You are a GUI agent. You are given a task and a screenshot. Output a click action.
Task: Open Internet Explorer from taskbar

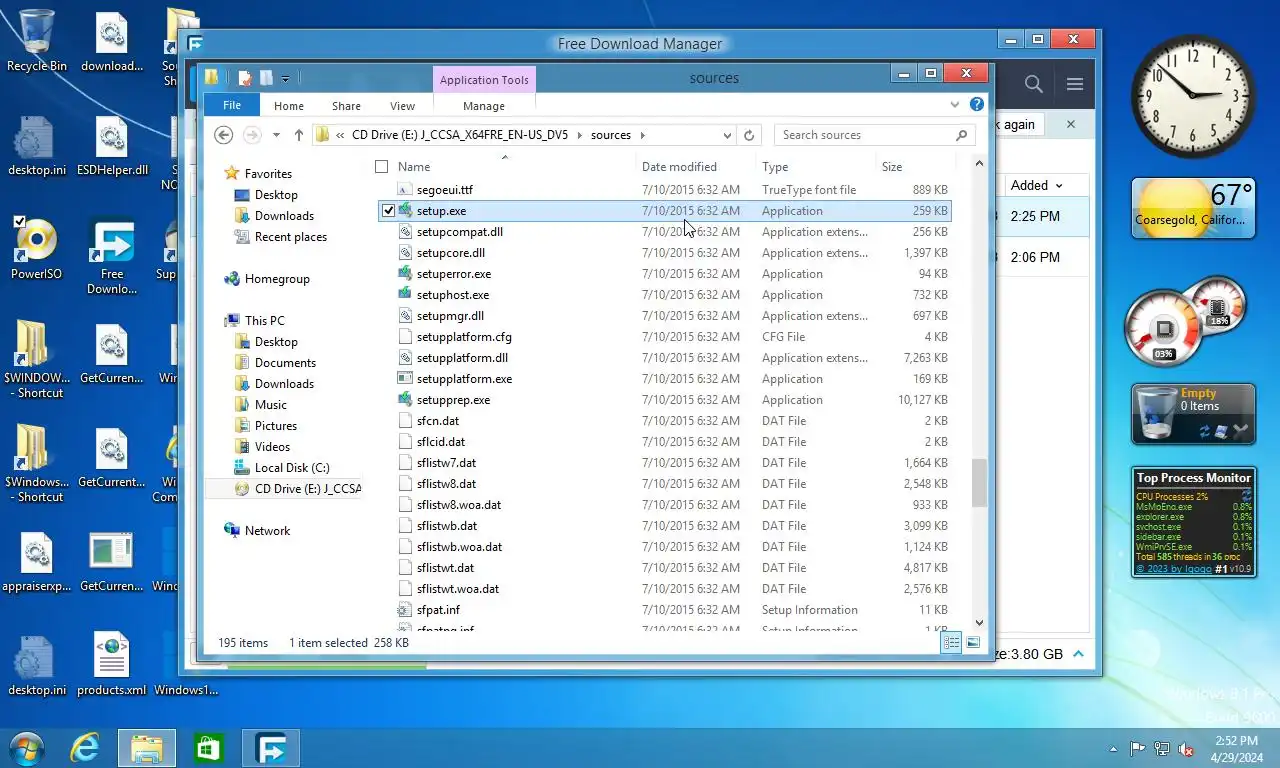pyautogui.click(x=85, y=748)
